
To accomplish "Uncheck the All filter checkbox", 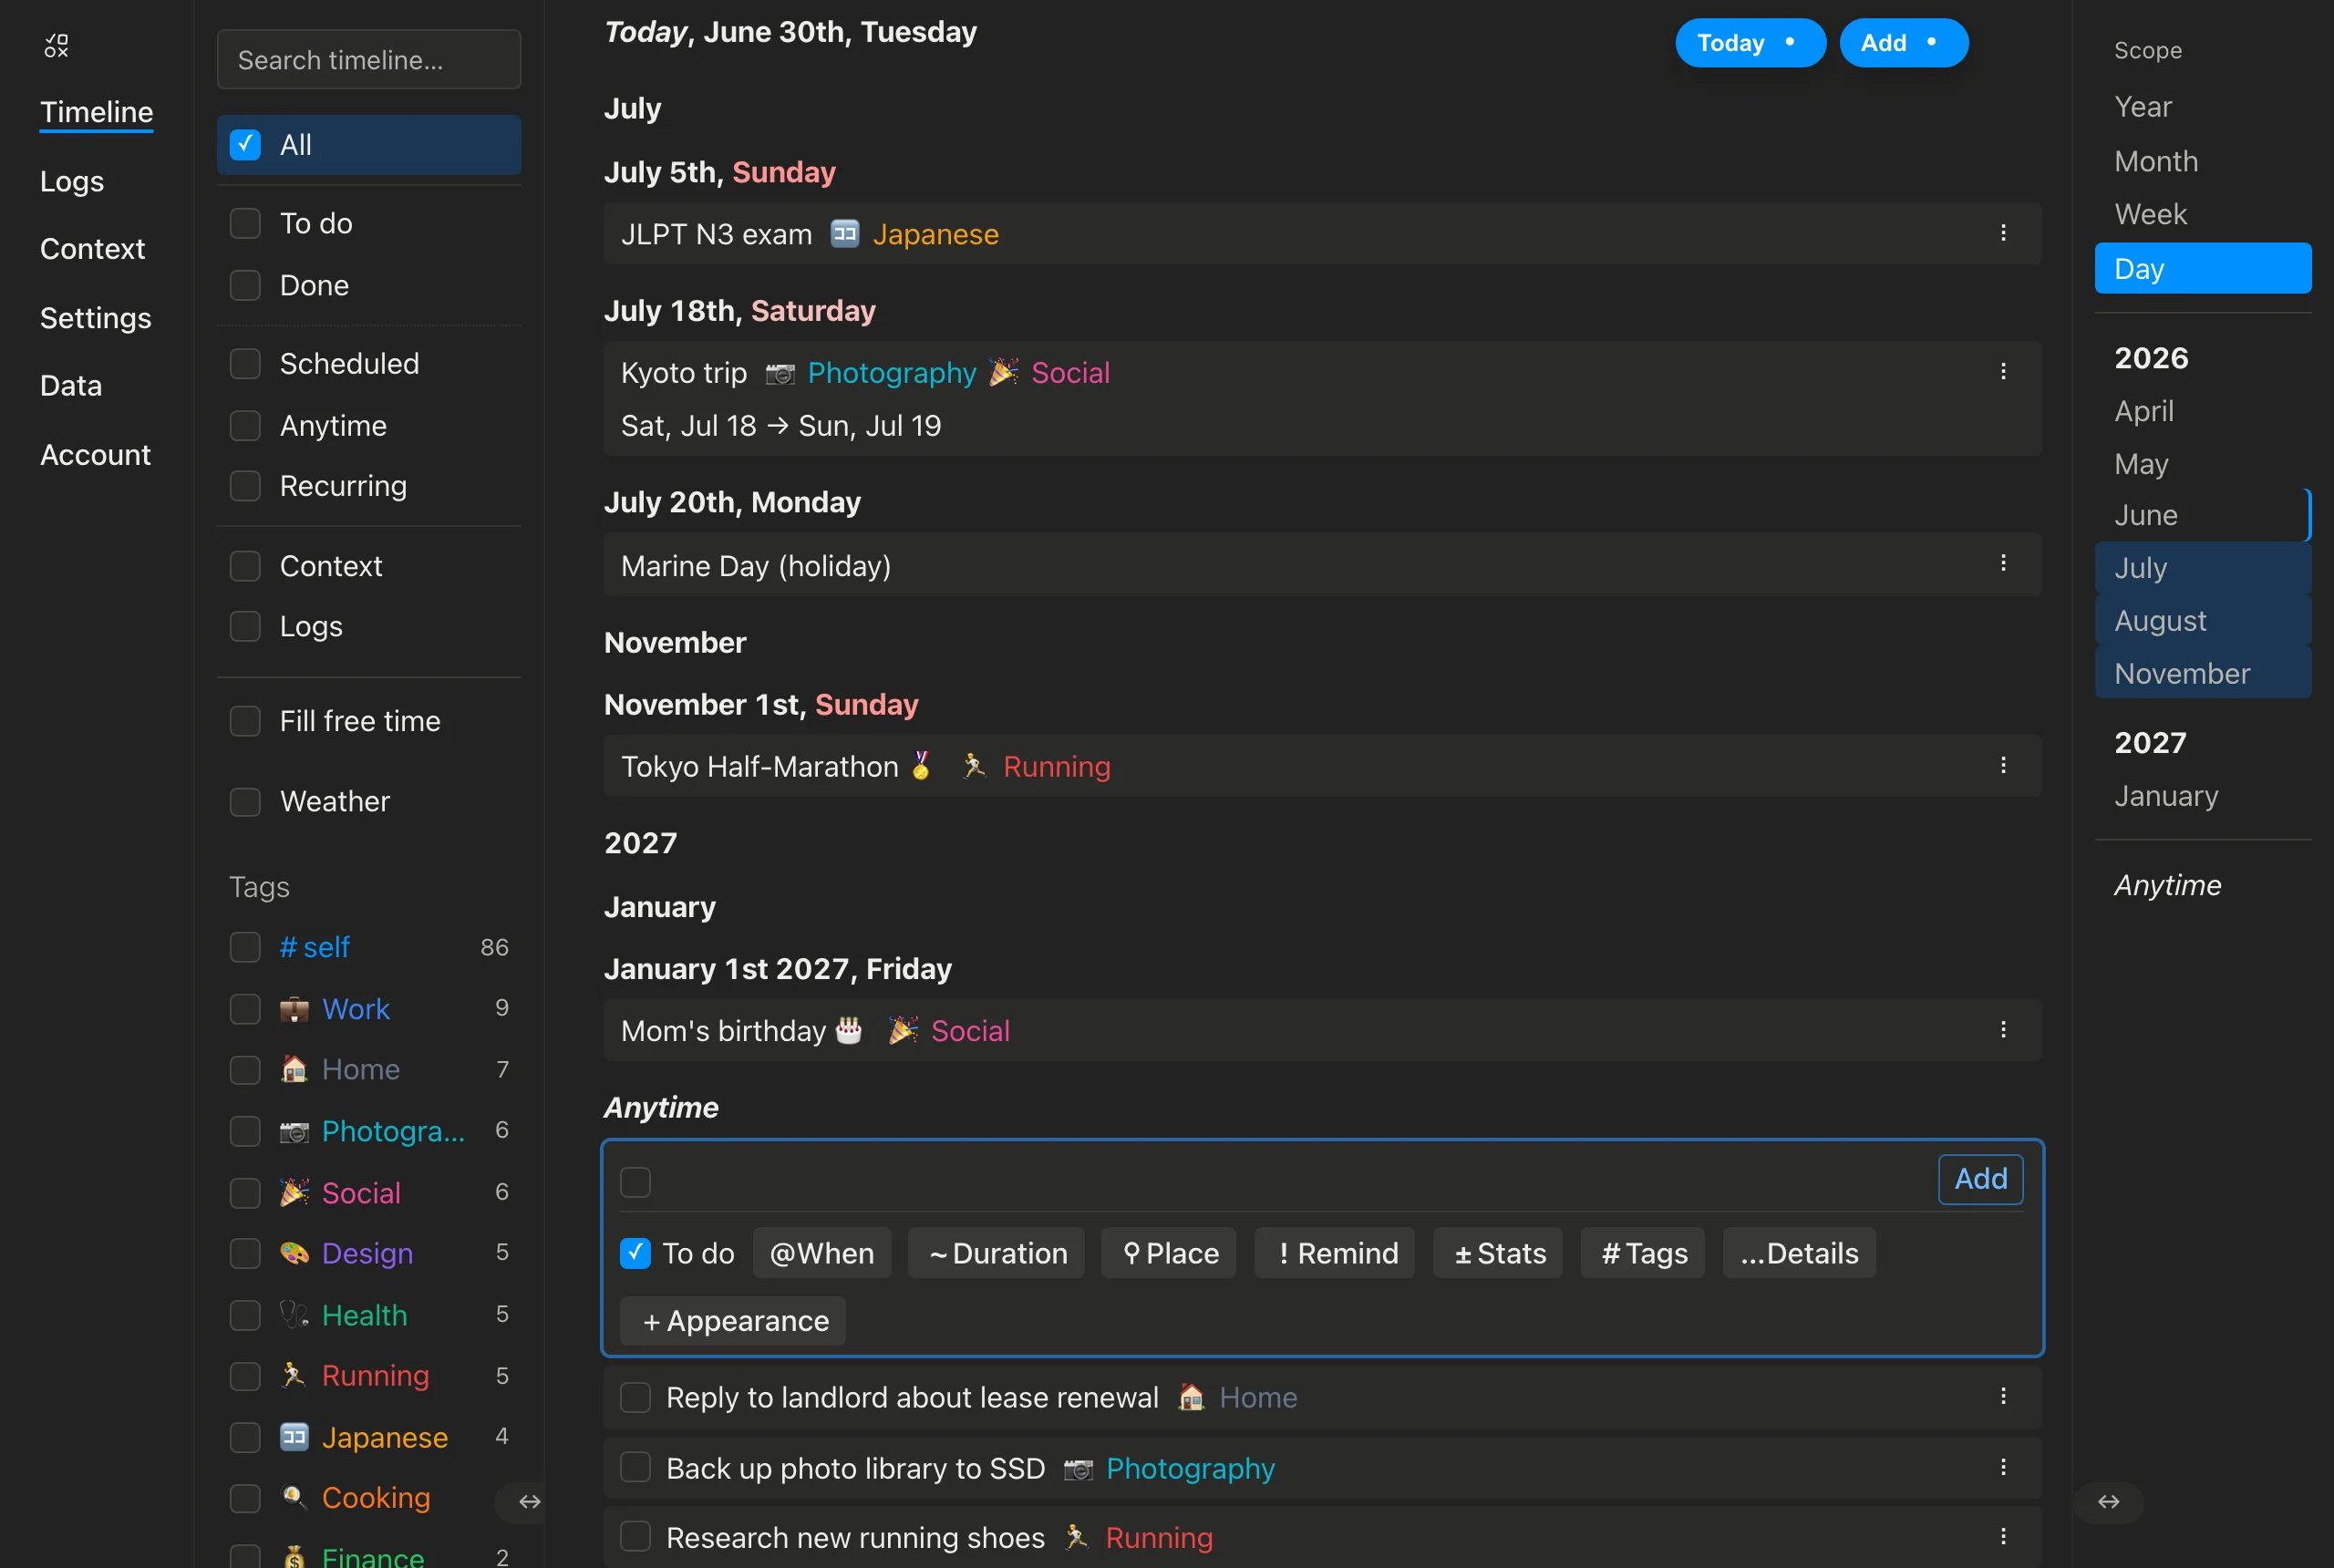I will (245, 145).
